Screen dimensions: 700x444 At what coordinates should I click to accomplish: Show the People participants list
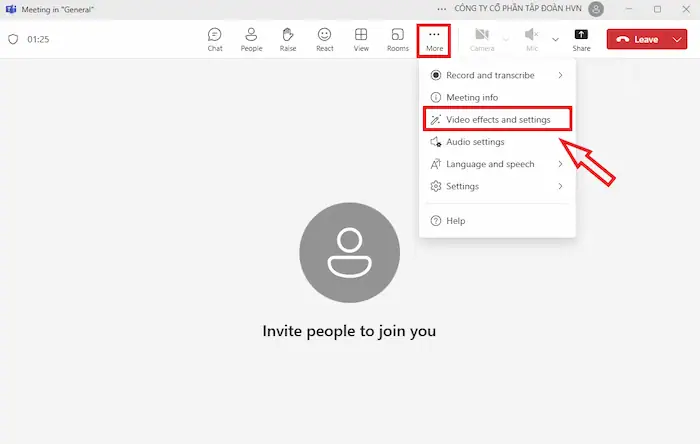click(251, 39)
